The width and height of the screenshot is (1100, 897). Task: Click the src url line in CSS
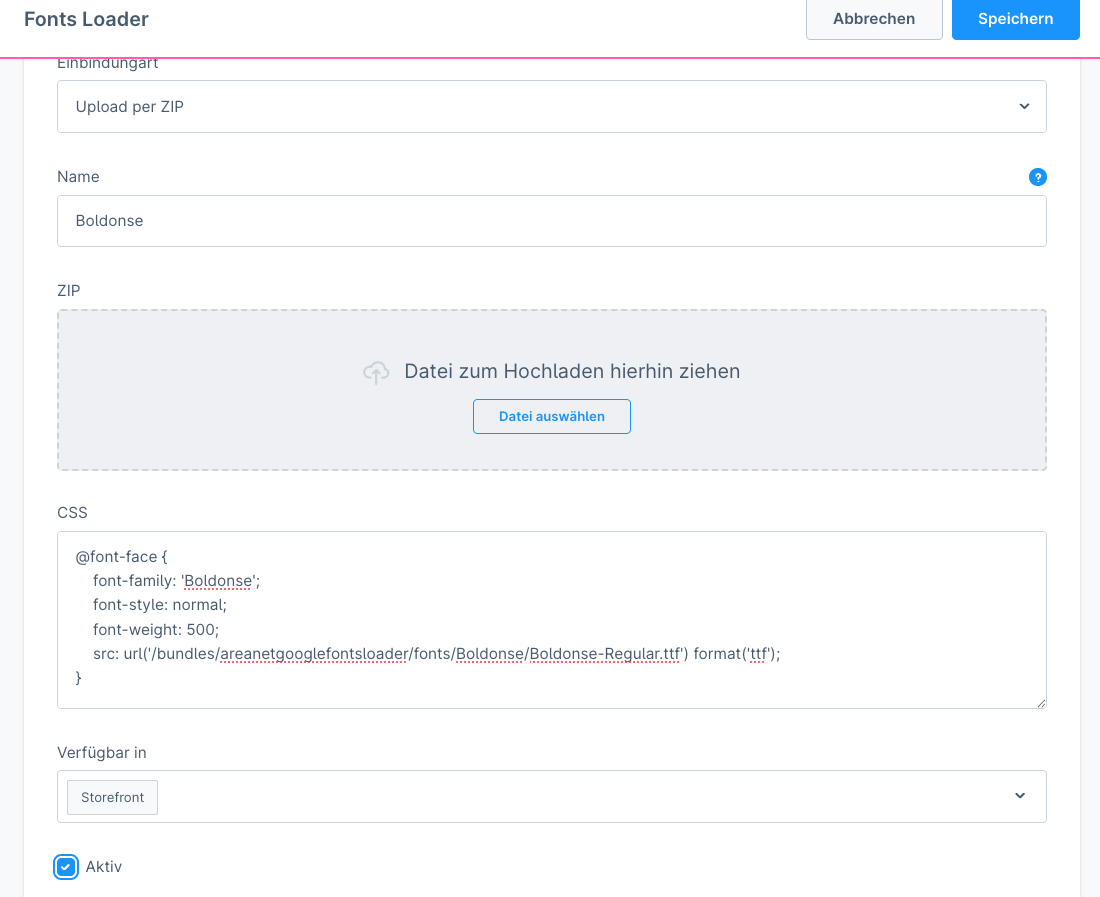[436, 653]
